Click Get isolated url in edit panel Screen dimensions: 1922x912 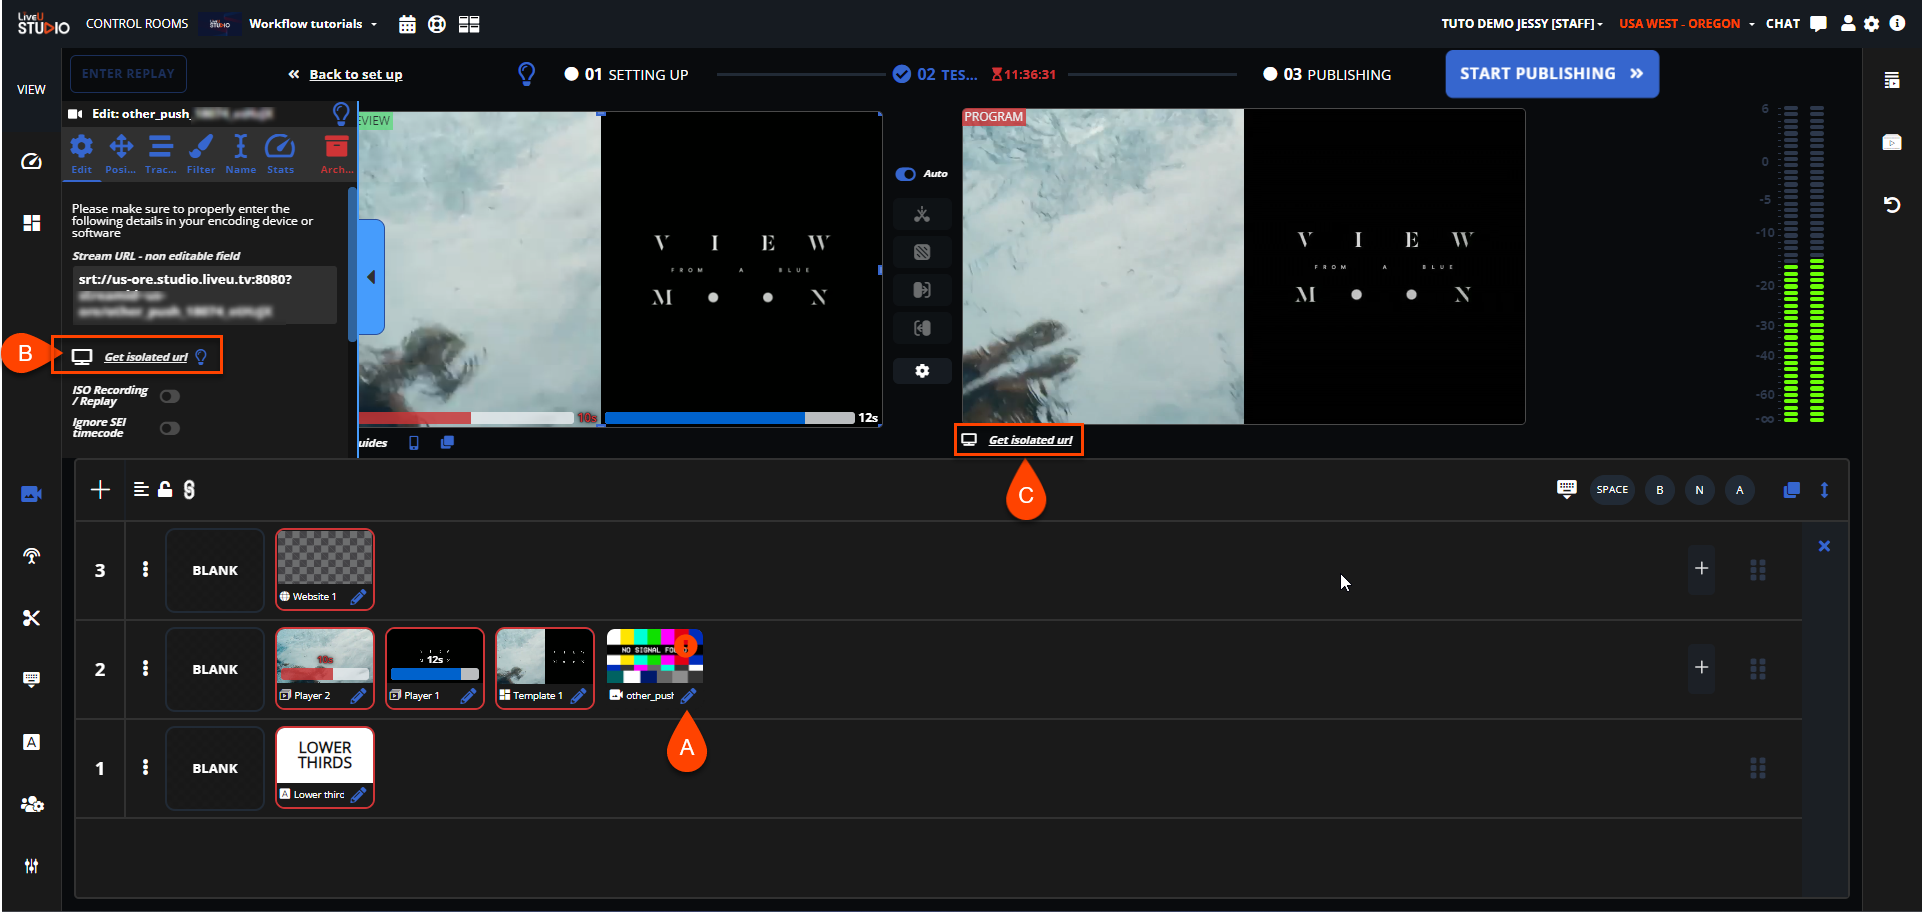pyautogui.click(x=145, y=357)
